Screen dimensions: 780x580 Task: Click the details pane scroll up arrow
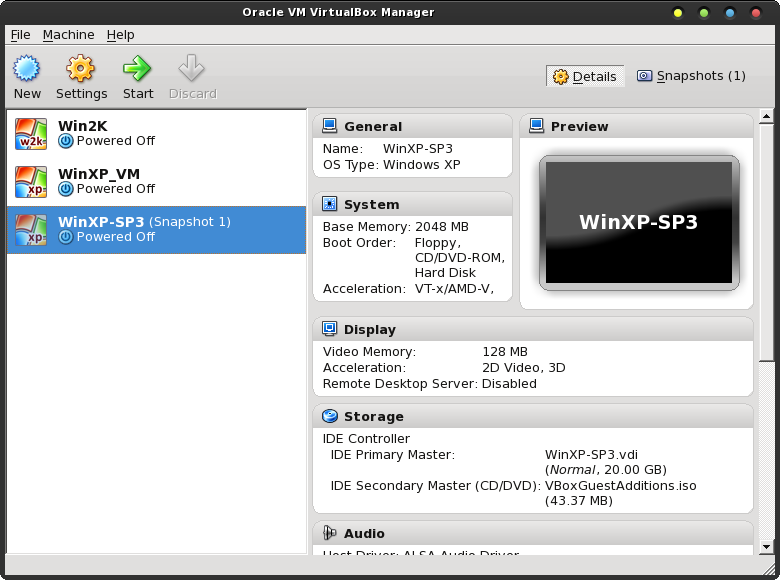(x=766, y=116)
